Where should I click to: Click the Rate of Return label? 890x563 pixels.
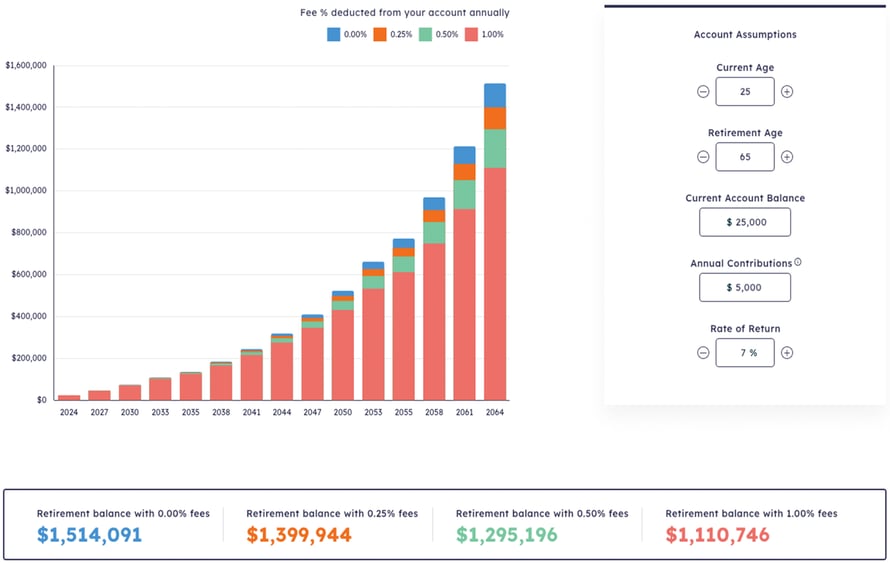click(745, 329)
